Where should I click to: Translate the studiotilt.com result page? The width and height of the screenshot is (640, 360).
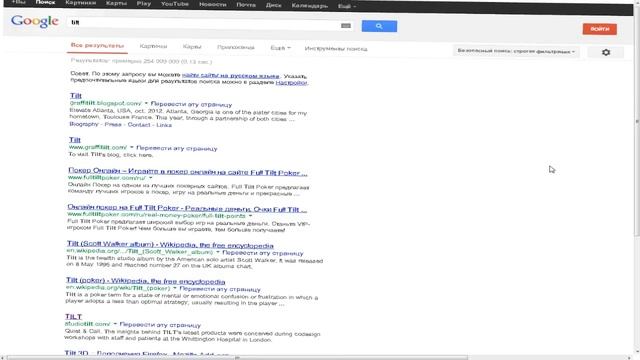(160, 325)
